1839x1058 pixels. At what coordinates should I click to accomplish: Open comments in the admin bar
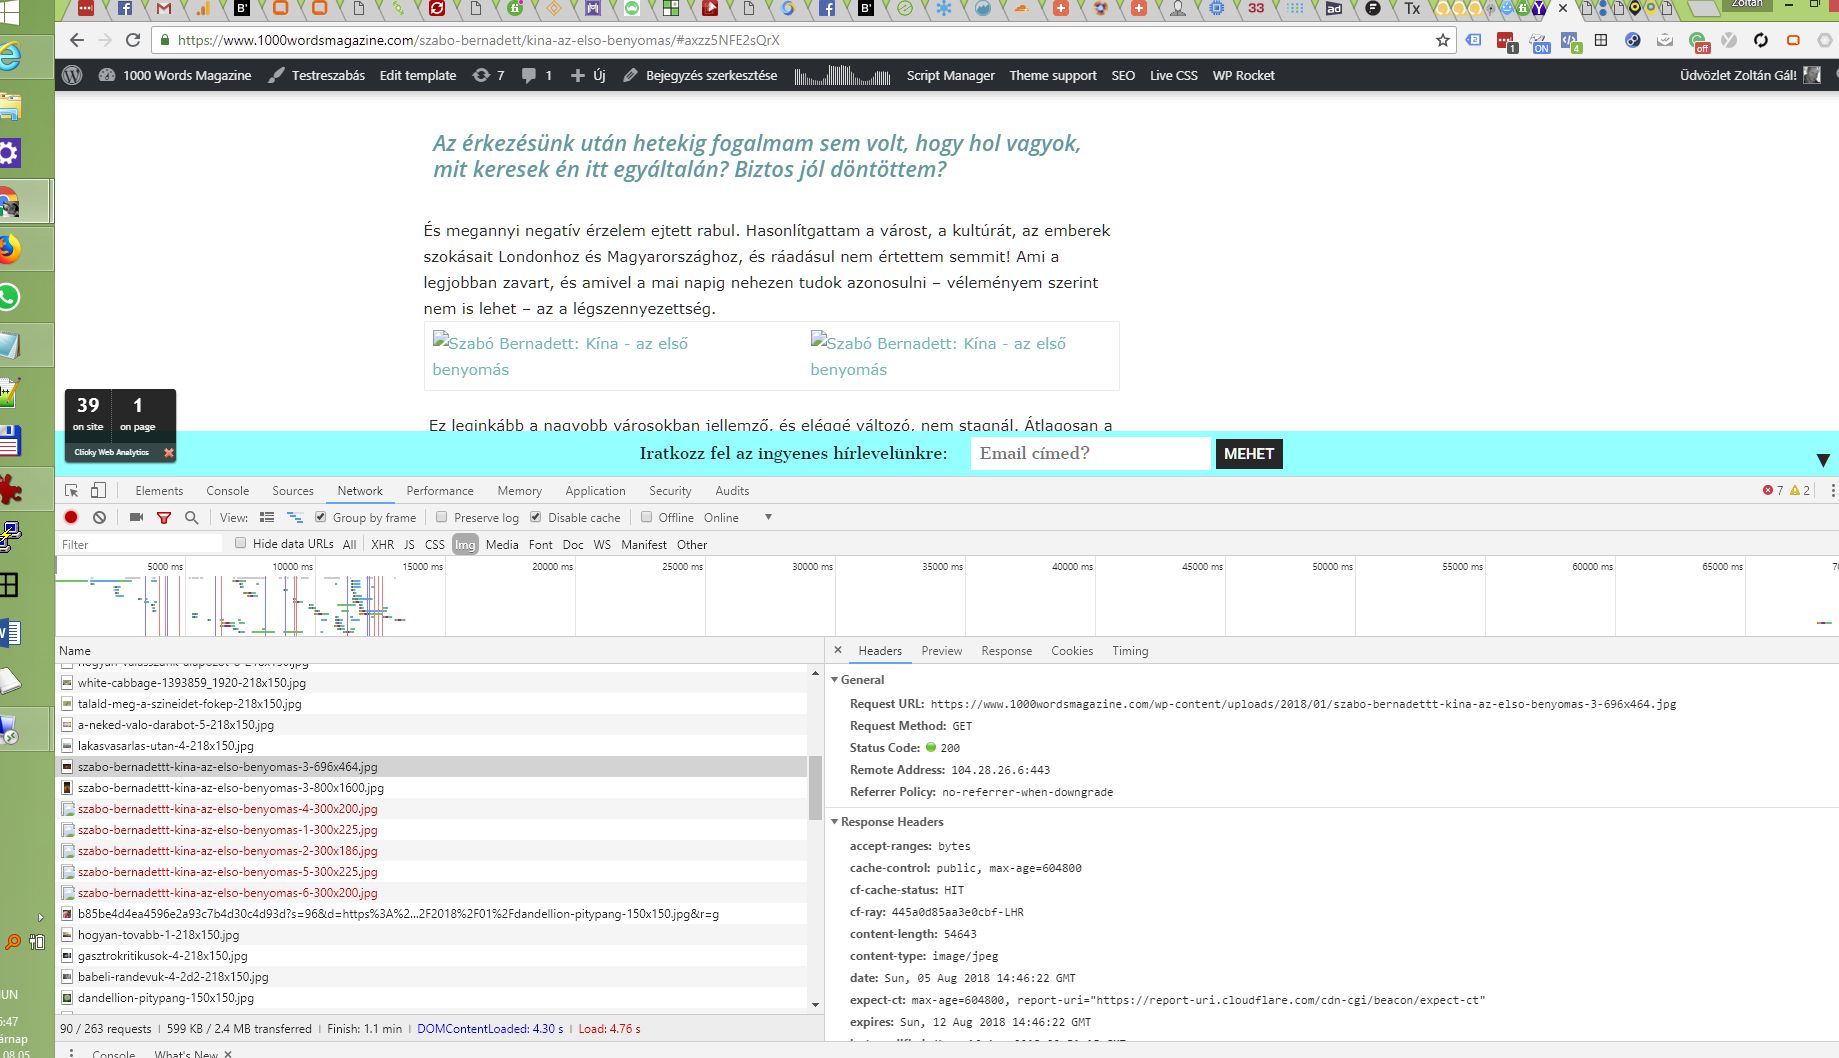click(x=537, y=75)
